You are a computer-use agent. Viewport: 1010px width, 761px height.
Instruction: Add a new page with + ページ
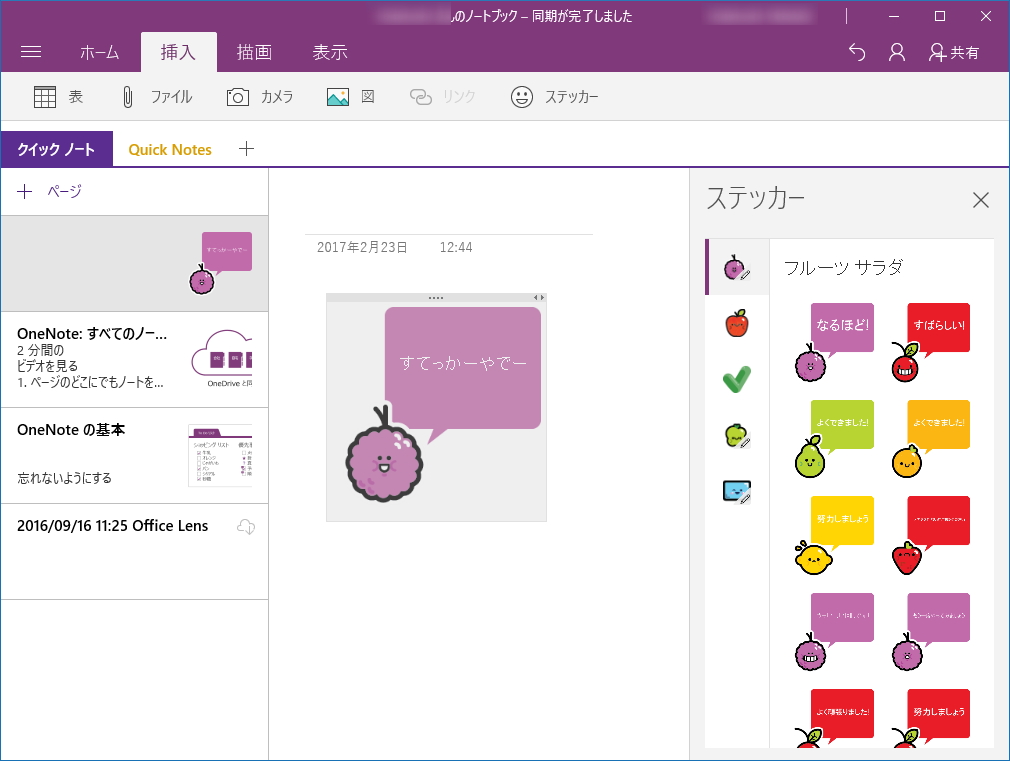pos(50,191)
